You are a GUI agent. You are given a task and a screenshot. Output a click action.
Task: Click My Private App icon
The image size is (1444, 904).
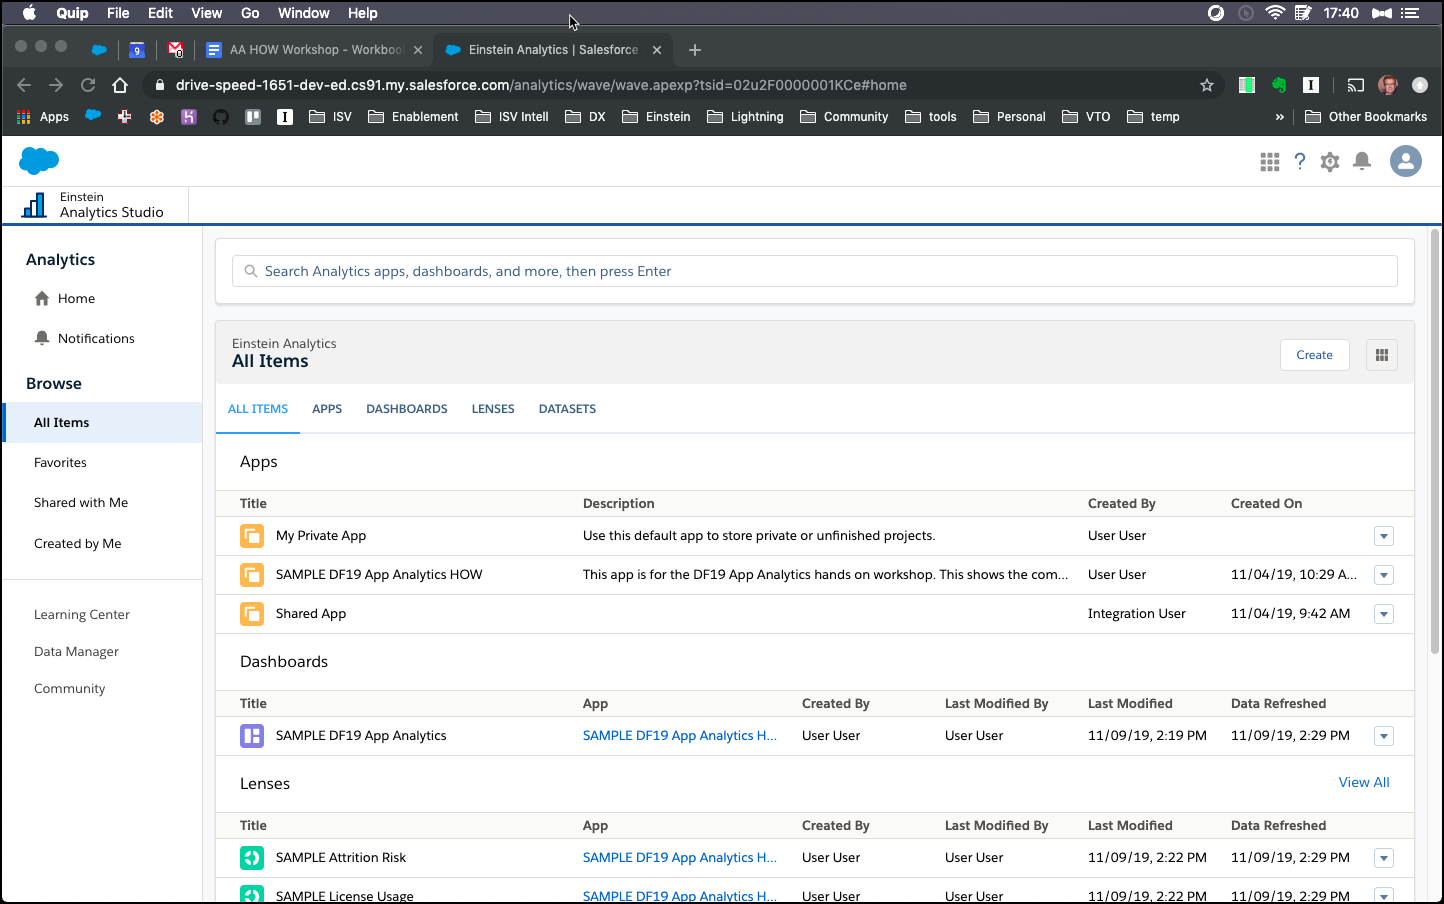252,536
